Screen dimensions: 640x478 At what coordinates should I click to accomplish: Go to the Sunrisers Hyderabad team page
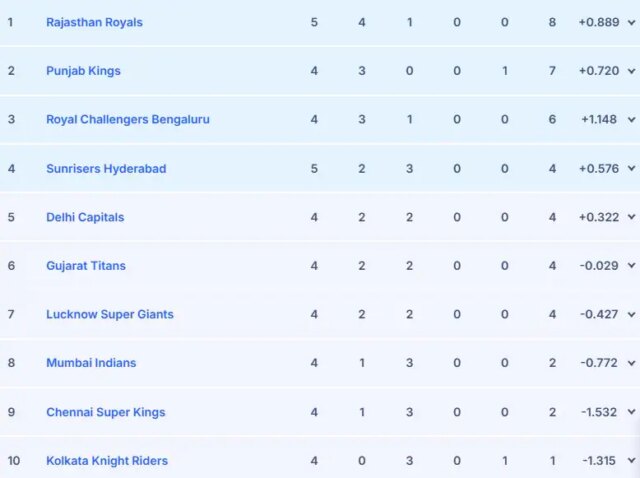[106, 169]
